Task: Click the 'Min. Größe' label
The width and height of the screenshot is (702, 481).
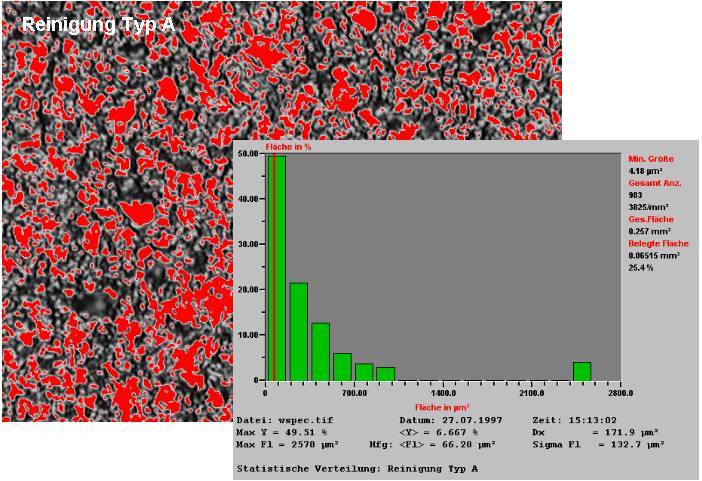Action: [x=651, y=159]
